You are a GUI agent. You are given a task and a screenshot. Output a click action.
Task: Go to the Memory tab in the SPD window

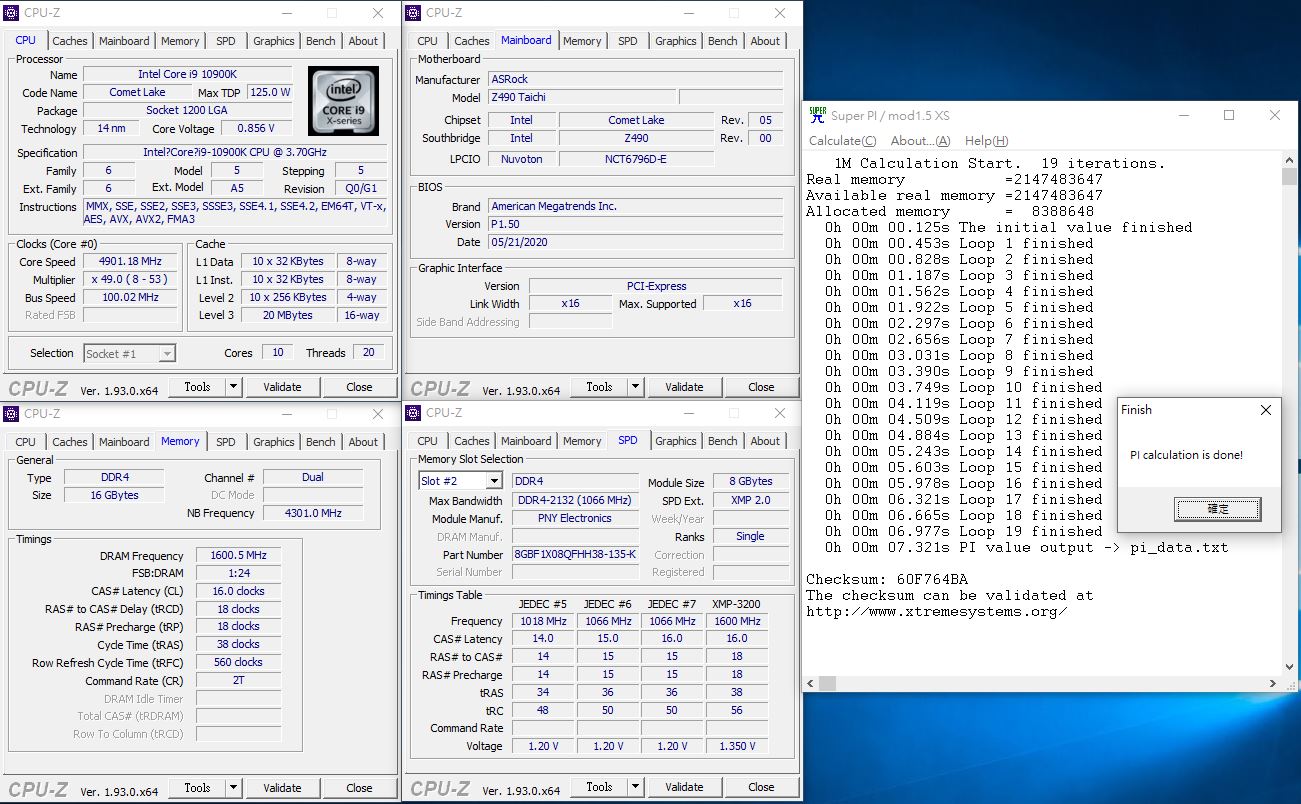tap(582, 441)
